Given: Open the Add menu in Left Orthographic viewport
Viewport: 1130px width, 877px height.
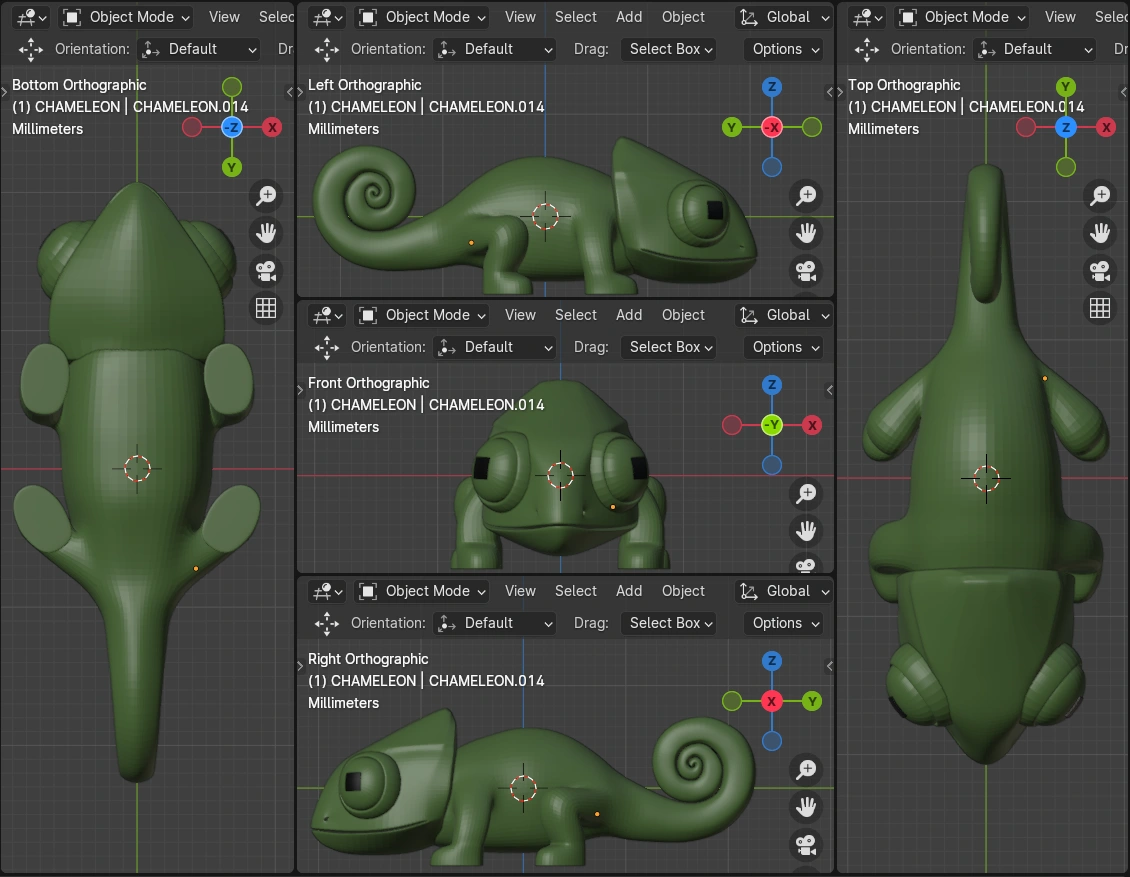Looking at the screenshot, I should tap(629, 17).
